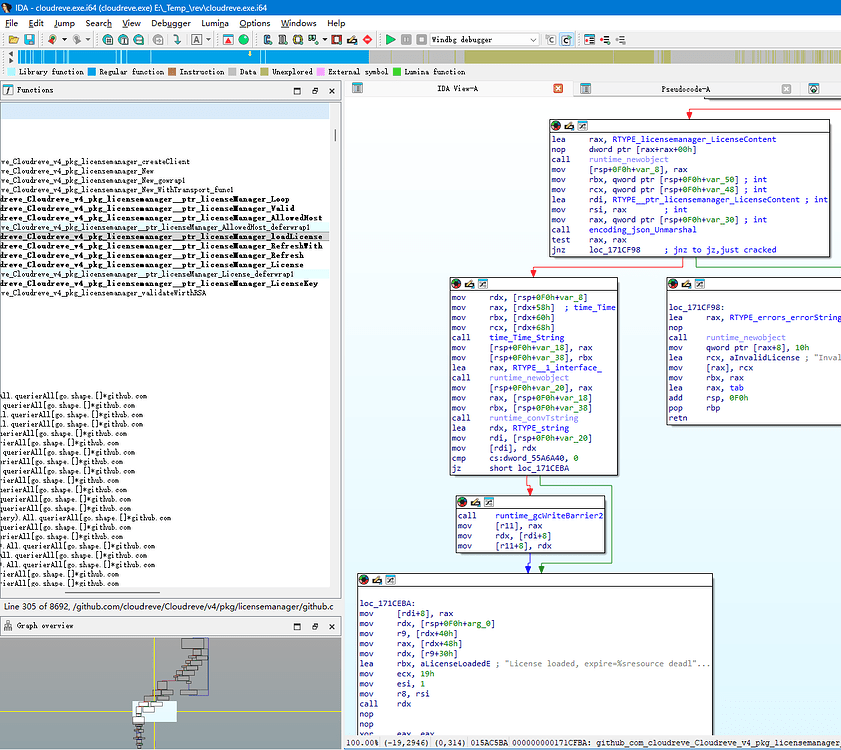Float the Graph overview panel
The image size is (841, 750).
(x=315, y=626)
